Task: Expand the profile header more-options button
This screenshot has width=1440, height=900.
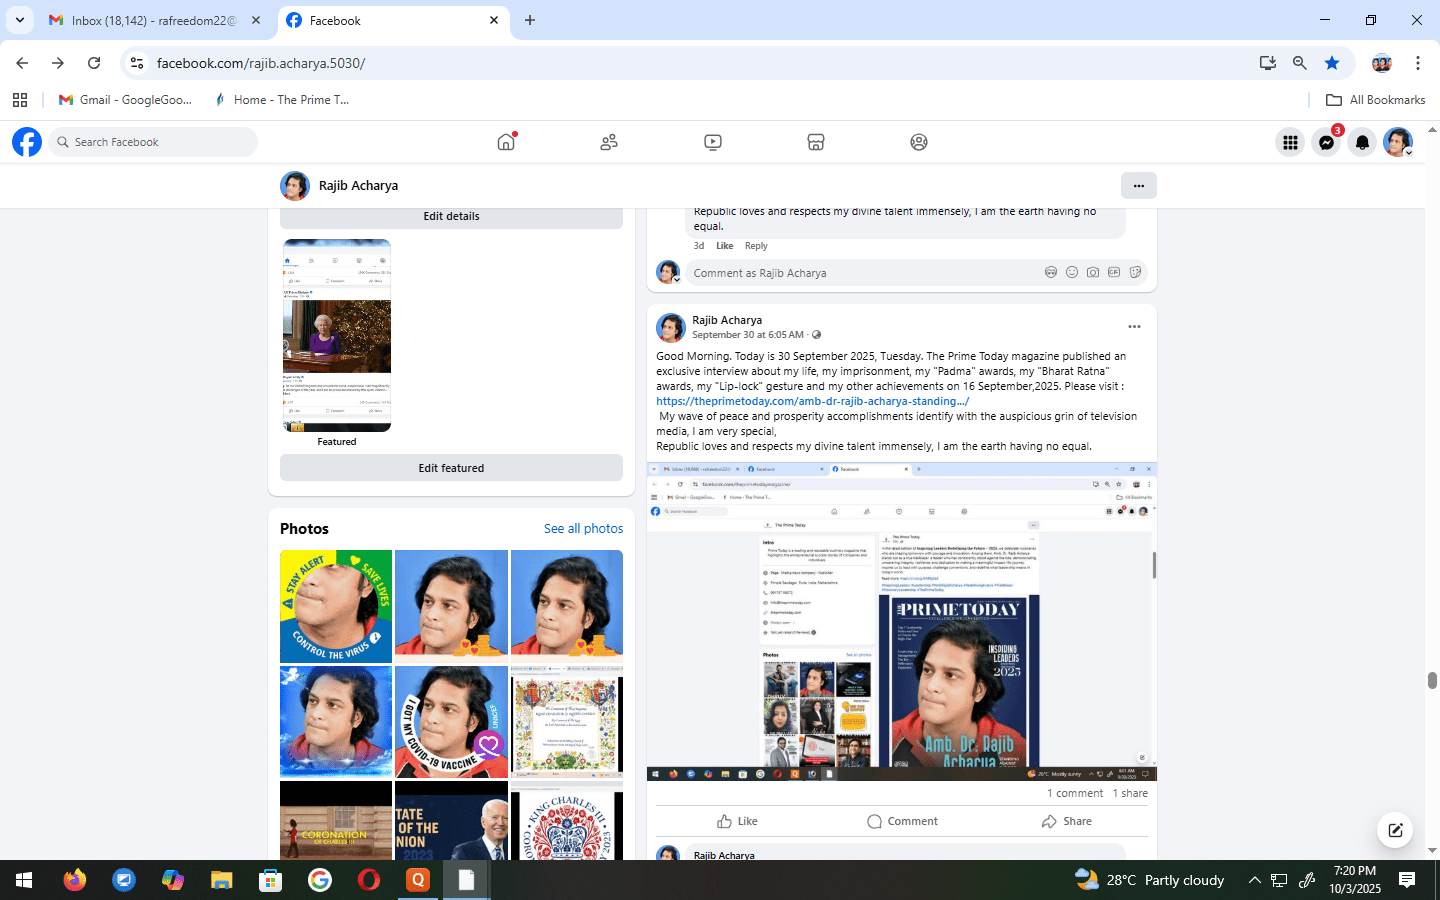Action: (x=1138, y=186)
